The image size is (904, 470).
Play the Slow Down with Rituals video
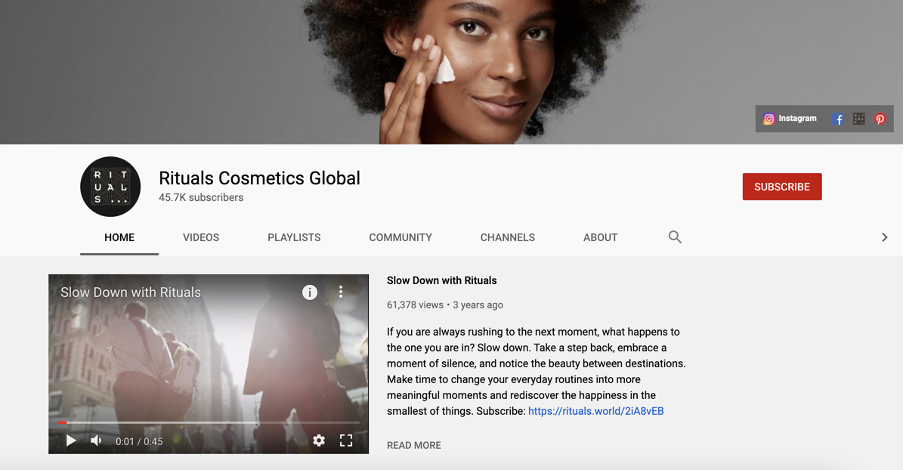71,440
